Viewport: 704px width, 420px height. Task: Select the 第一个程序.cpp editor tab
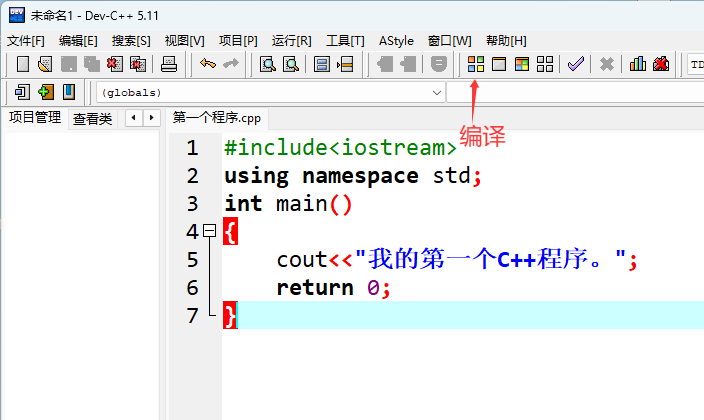216,118
